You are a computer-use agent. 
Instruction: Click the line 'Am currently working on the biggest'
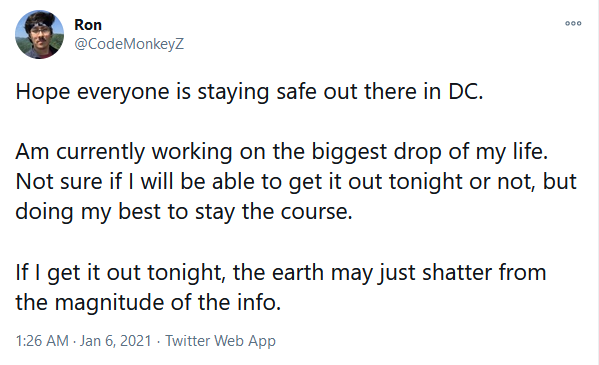tap(282, 152)
